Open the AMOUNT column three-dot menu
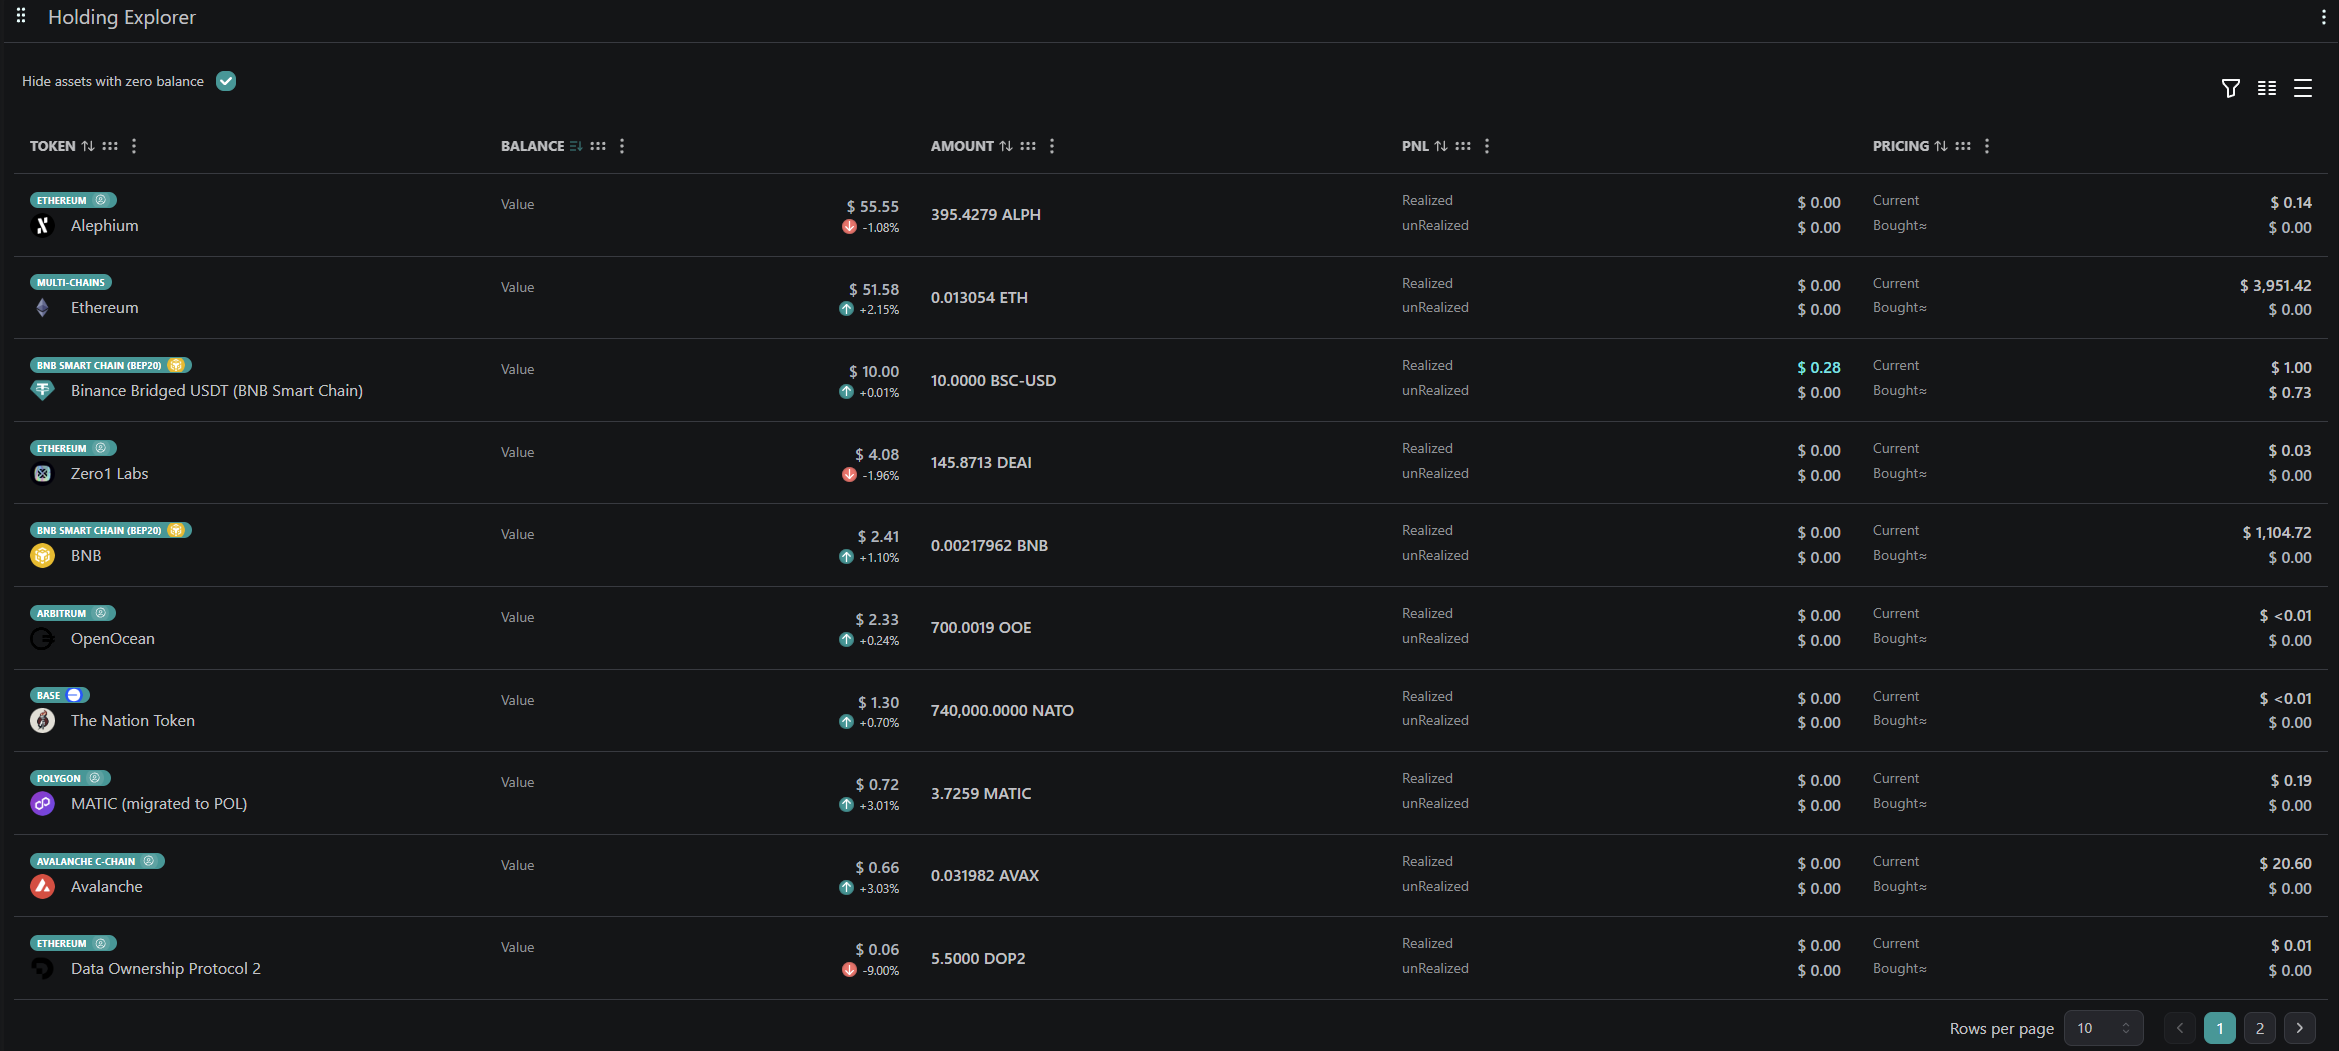Image resolution: width=2339 pixels, height=1051 pixels. (x=1051, y=145)
